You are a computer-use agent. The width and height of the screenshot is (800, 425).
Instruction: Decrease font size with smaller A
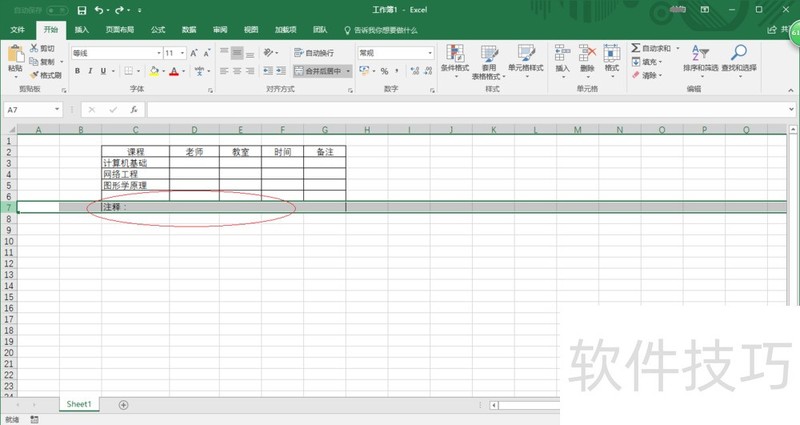pos(207,53)
